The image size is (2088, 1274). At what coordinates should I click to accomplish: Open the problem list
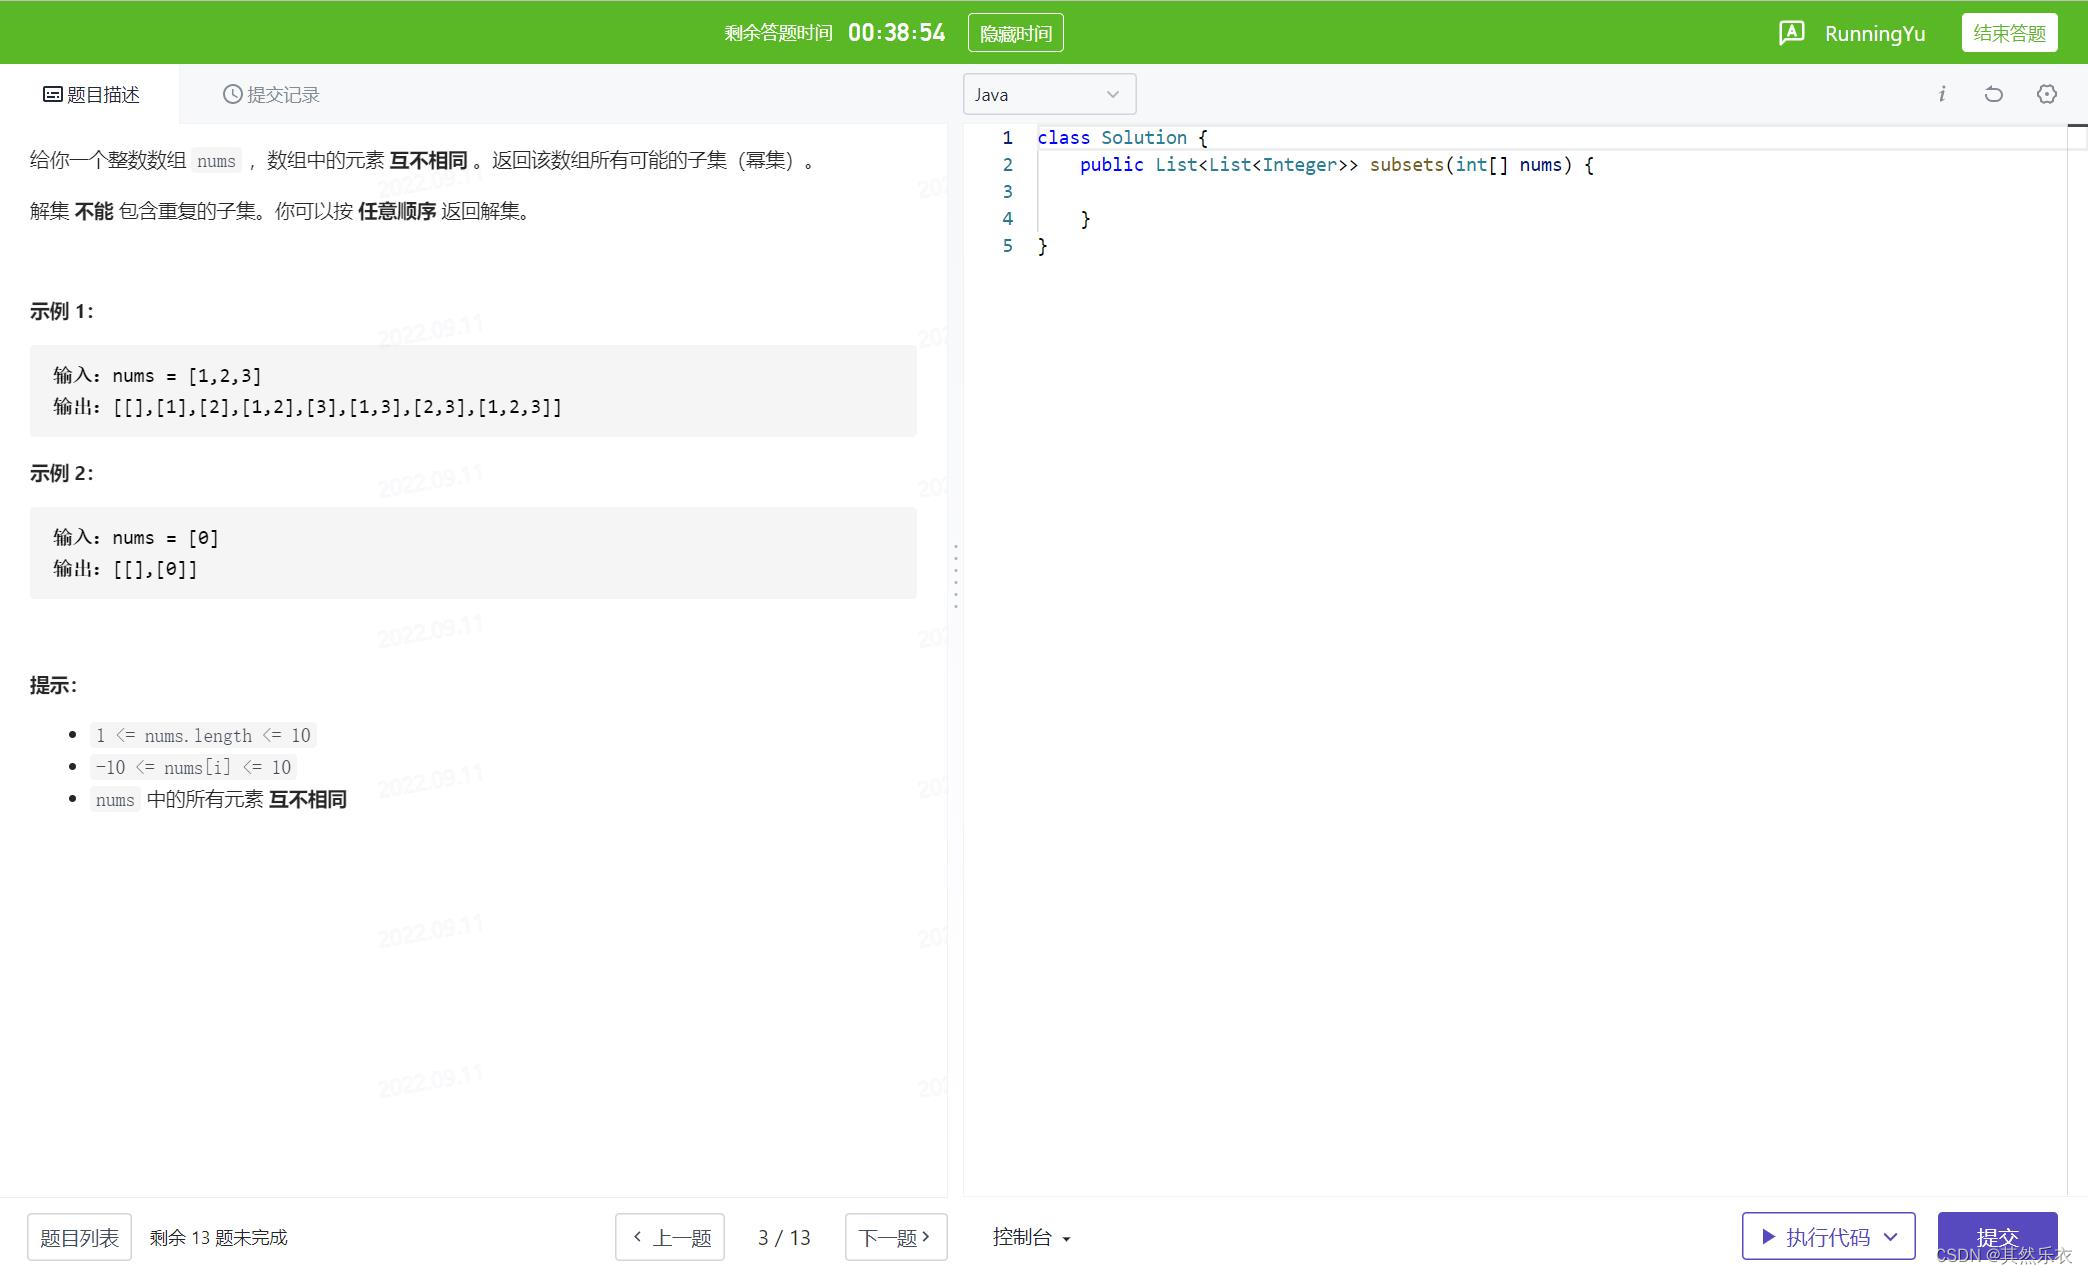(79, 1237)
